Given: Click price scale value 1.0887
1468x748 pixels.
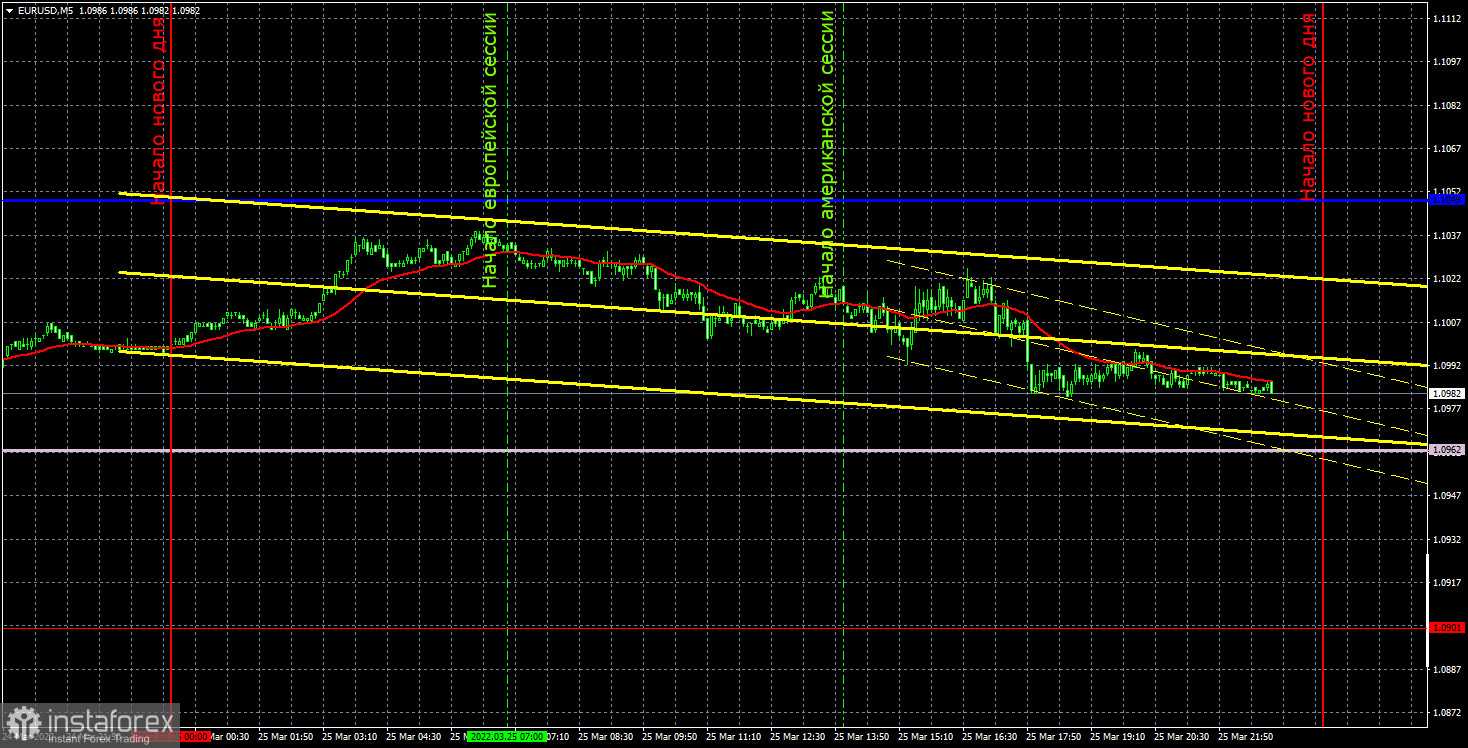Looking at the screenshot, I should [x=1447, y=668].
